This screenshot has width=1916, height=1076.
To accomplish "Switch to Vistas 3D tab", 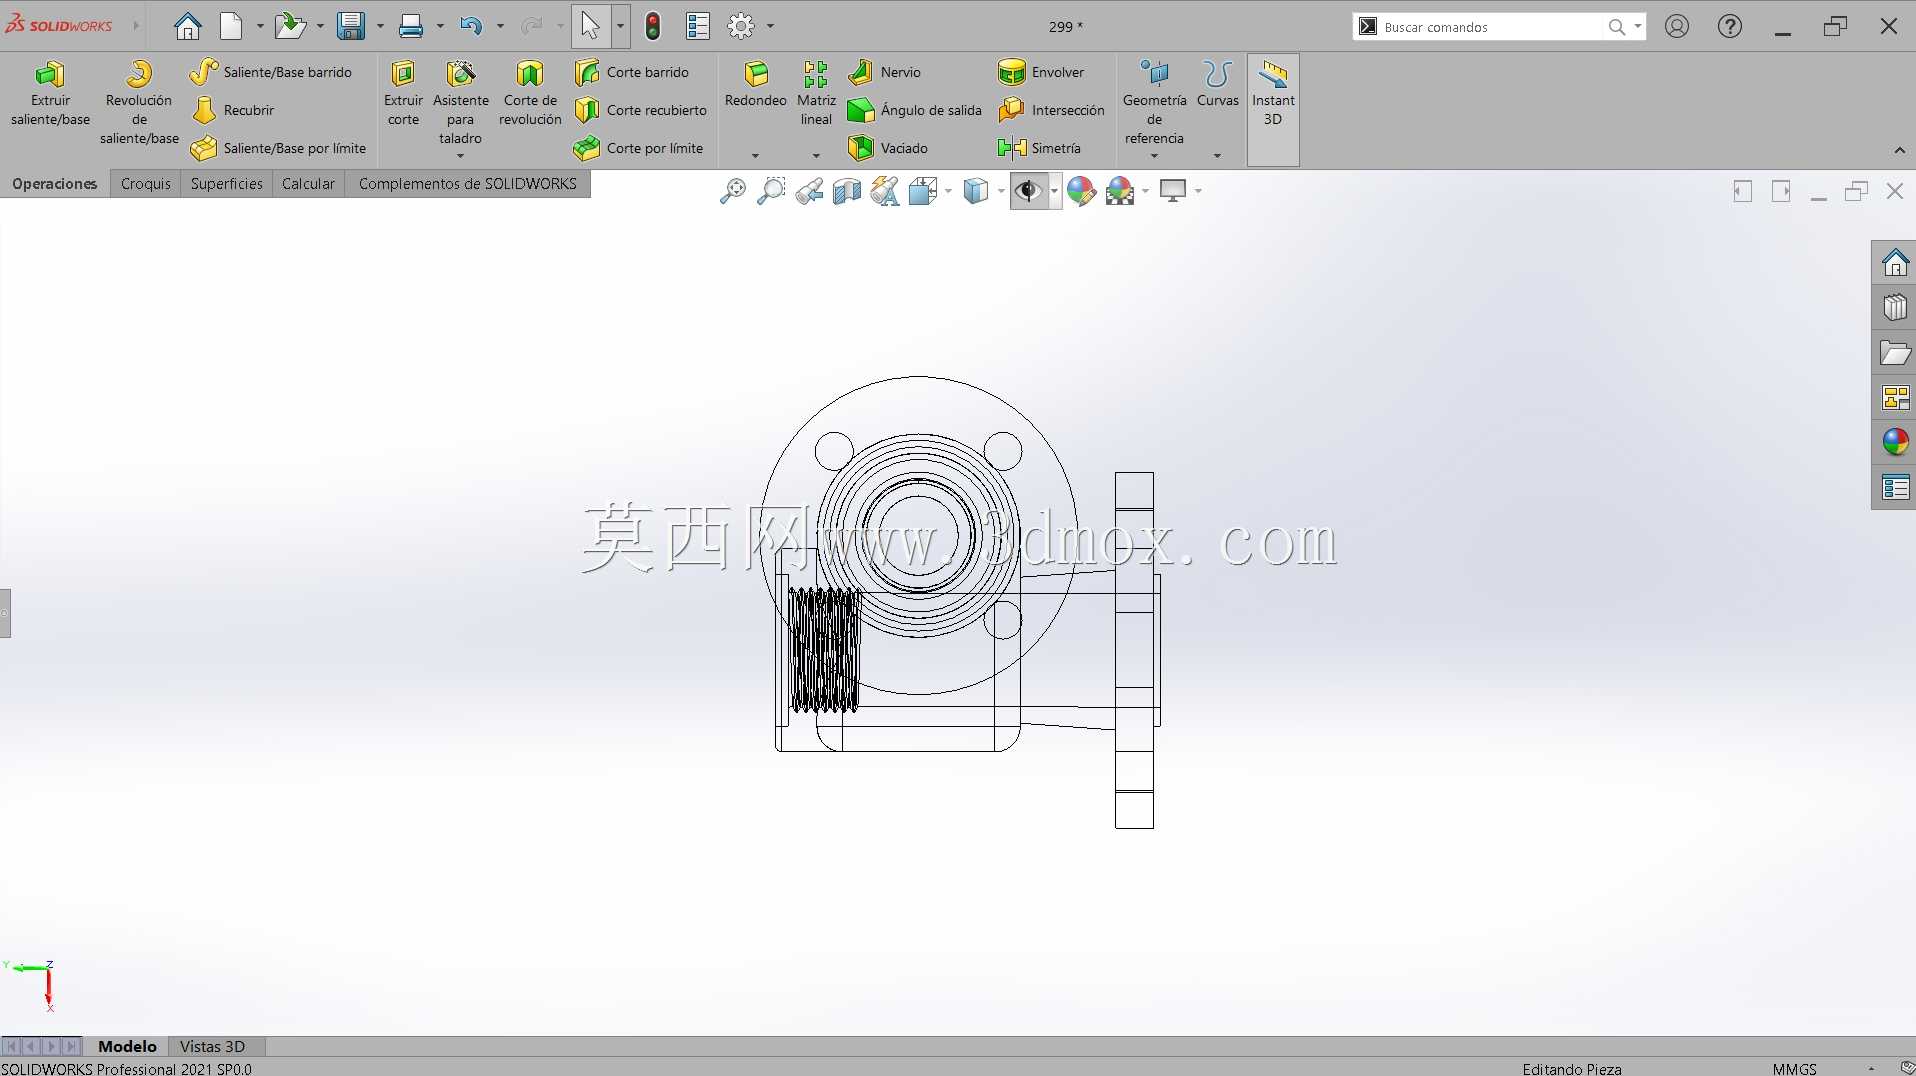I will (212, 1046).
